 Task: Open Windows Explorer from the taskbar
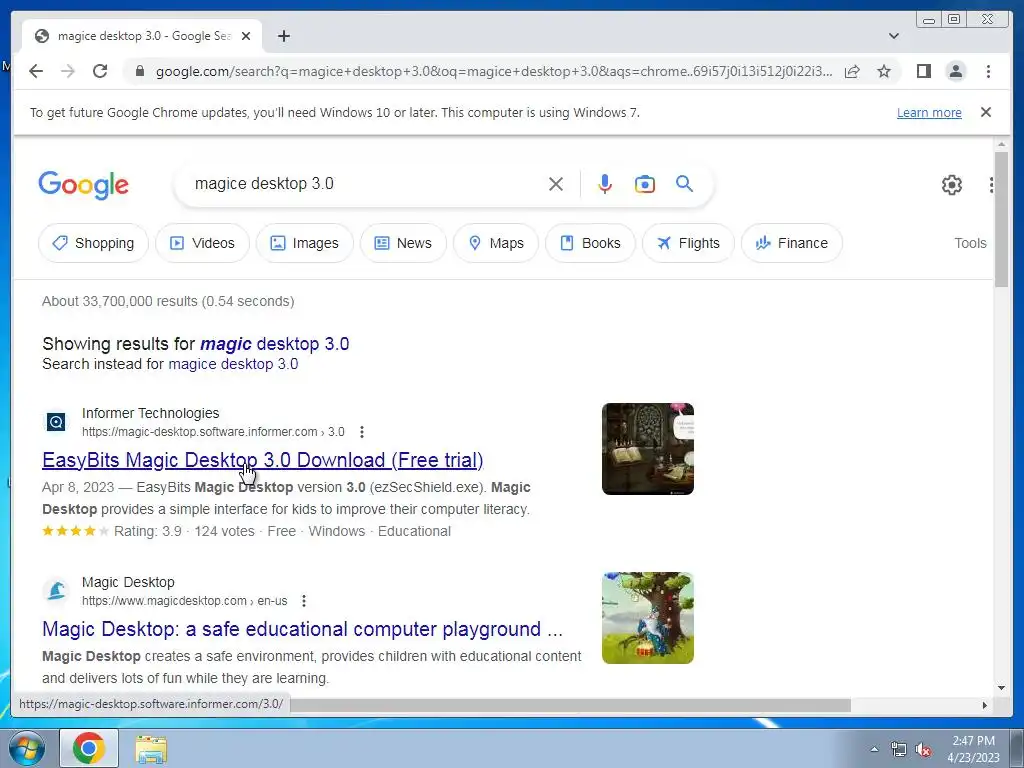pyautogui.click(x=151, y=748)
